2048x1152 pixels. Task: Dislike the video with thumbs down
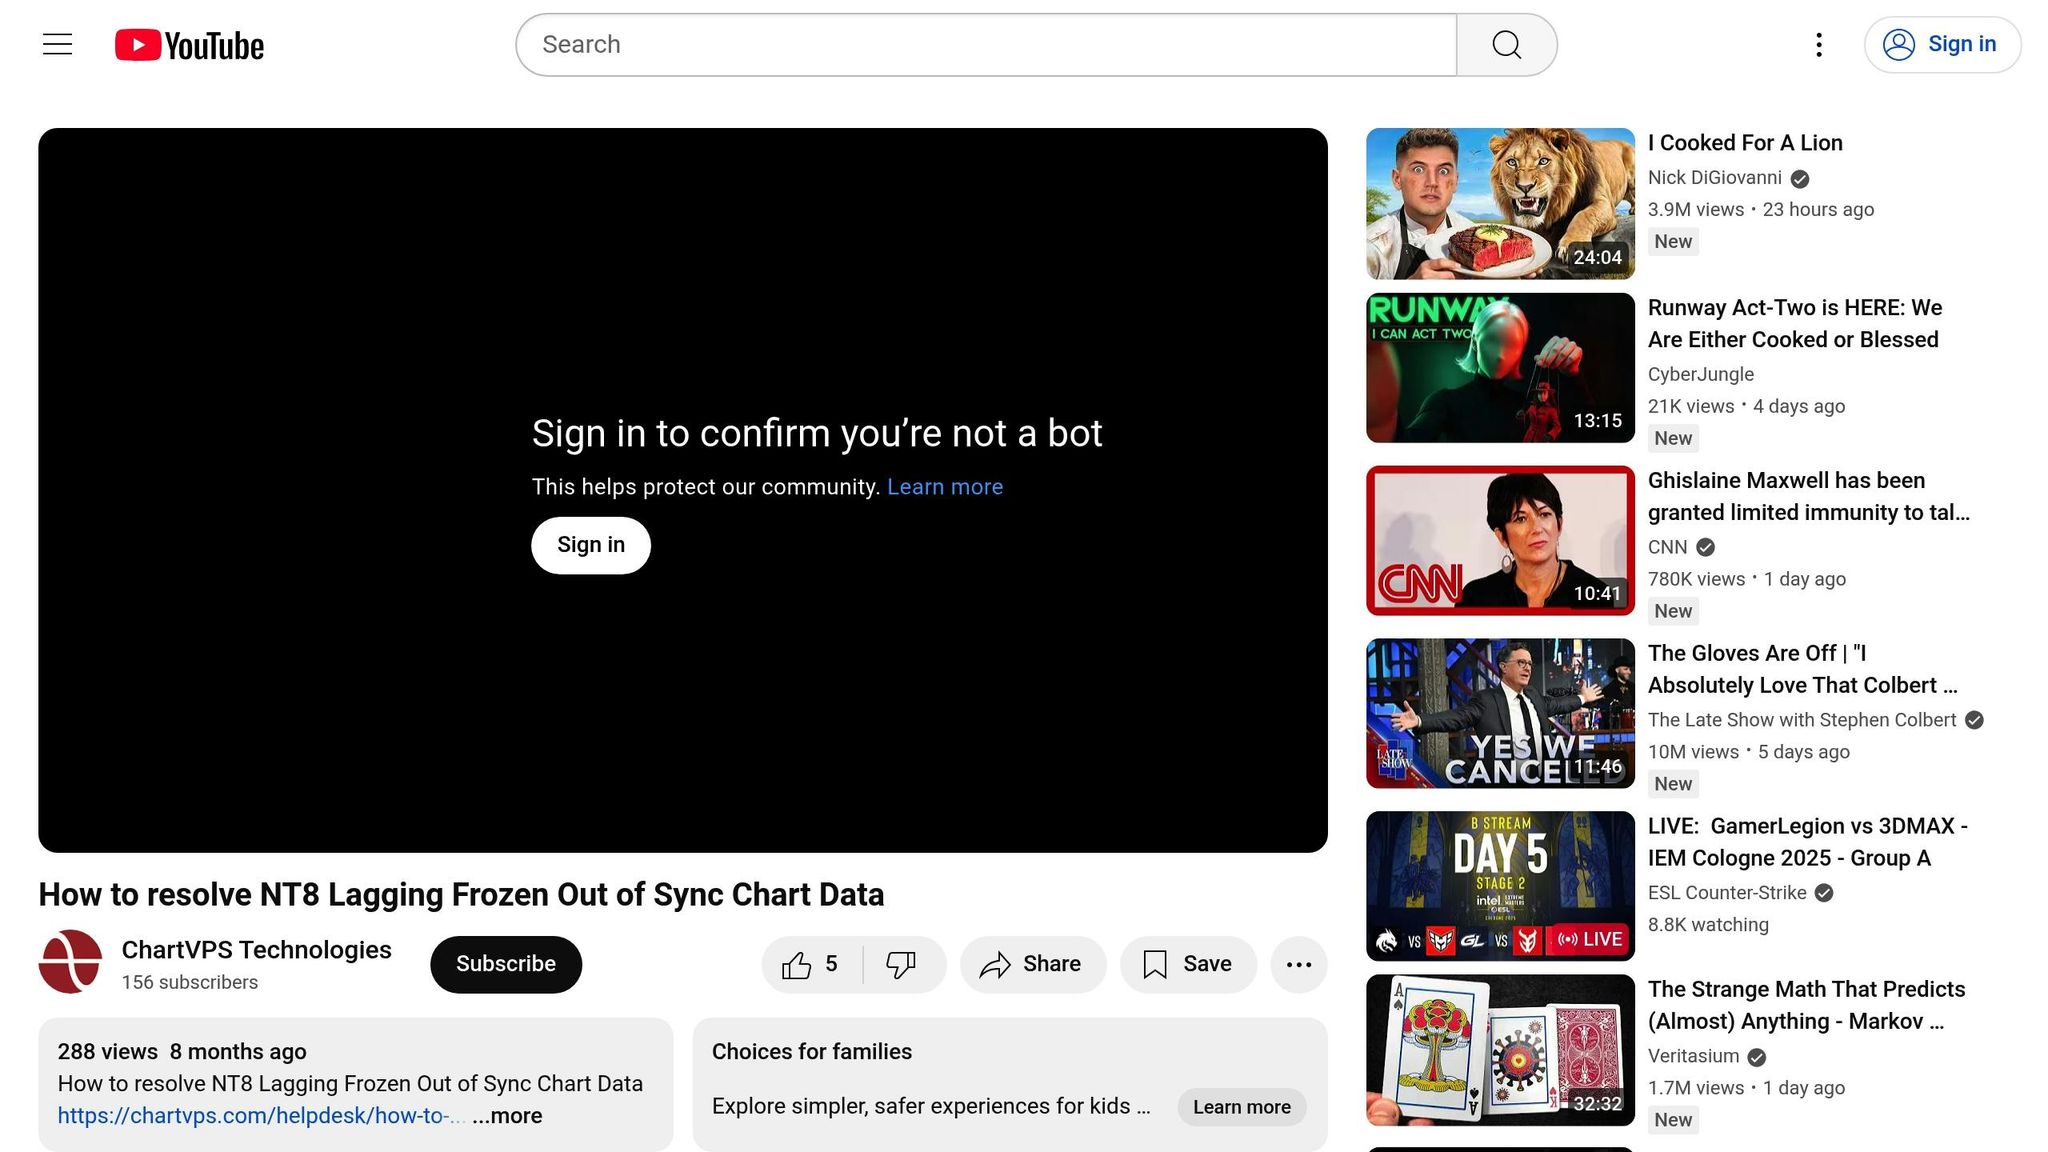(x=901, y=964)
